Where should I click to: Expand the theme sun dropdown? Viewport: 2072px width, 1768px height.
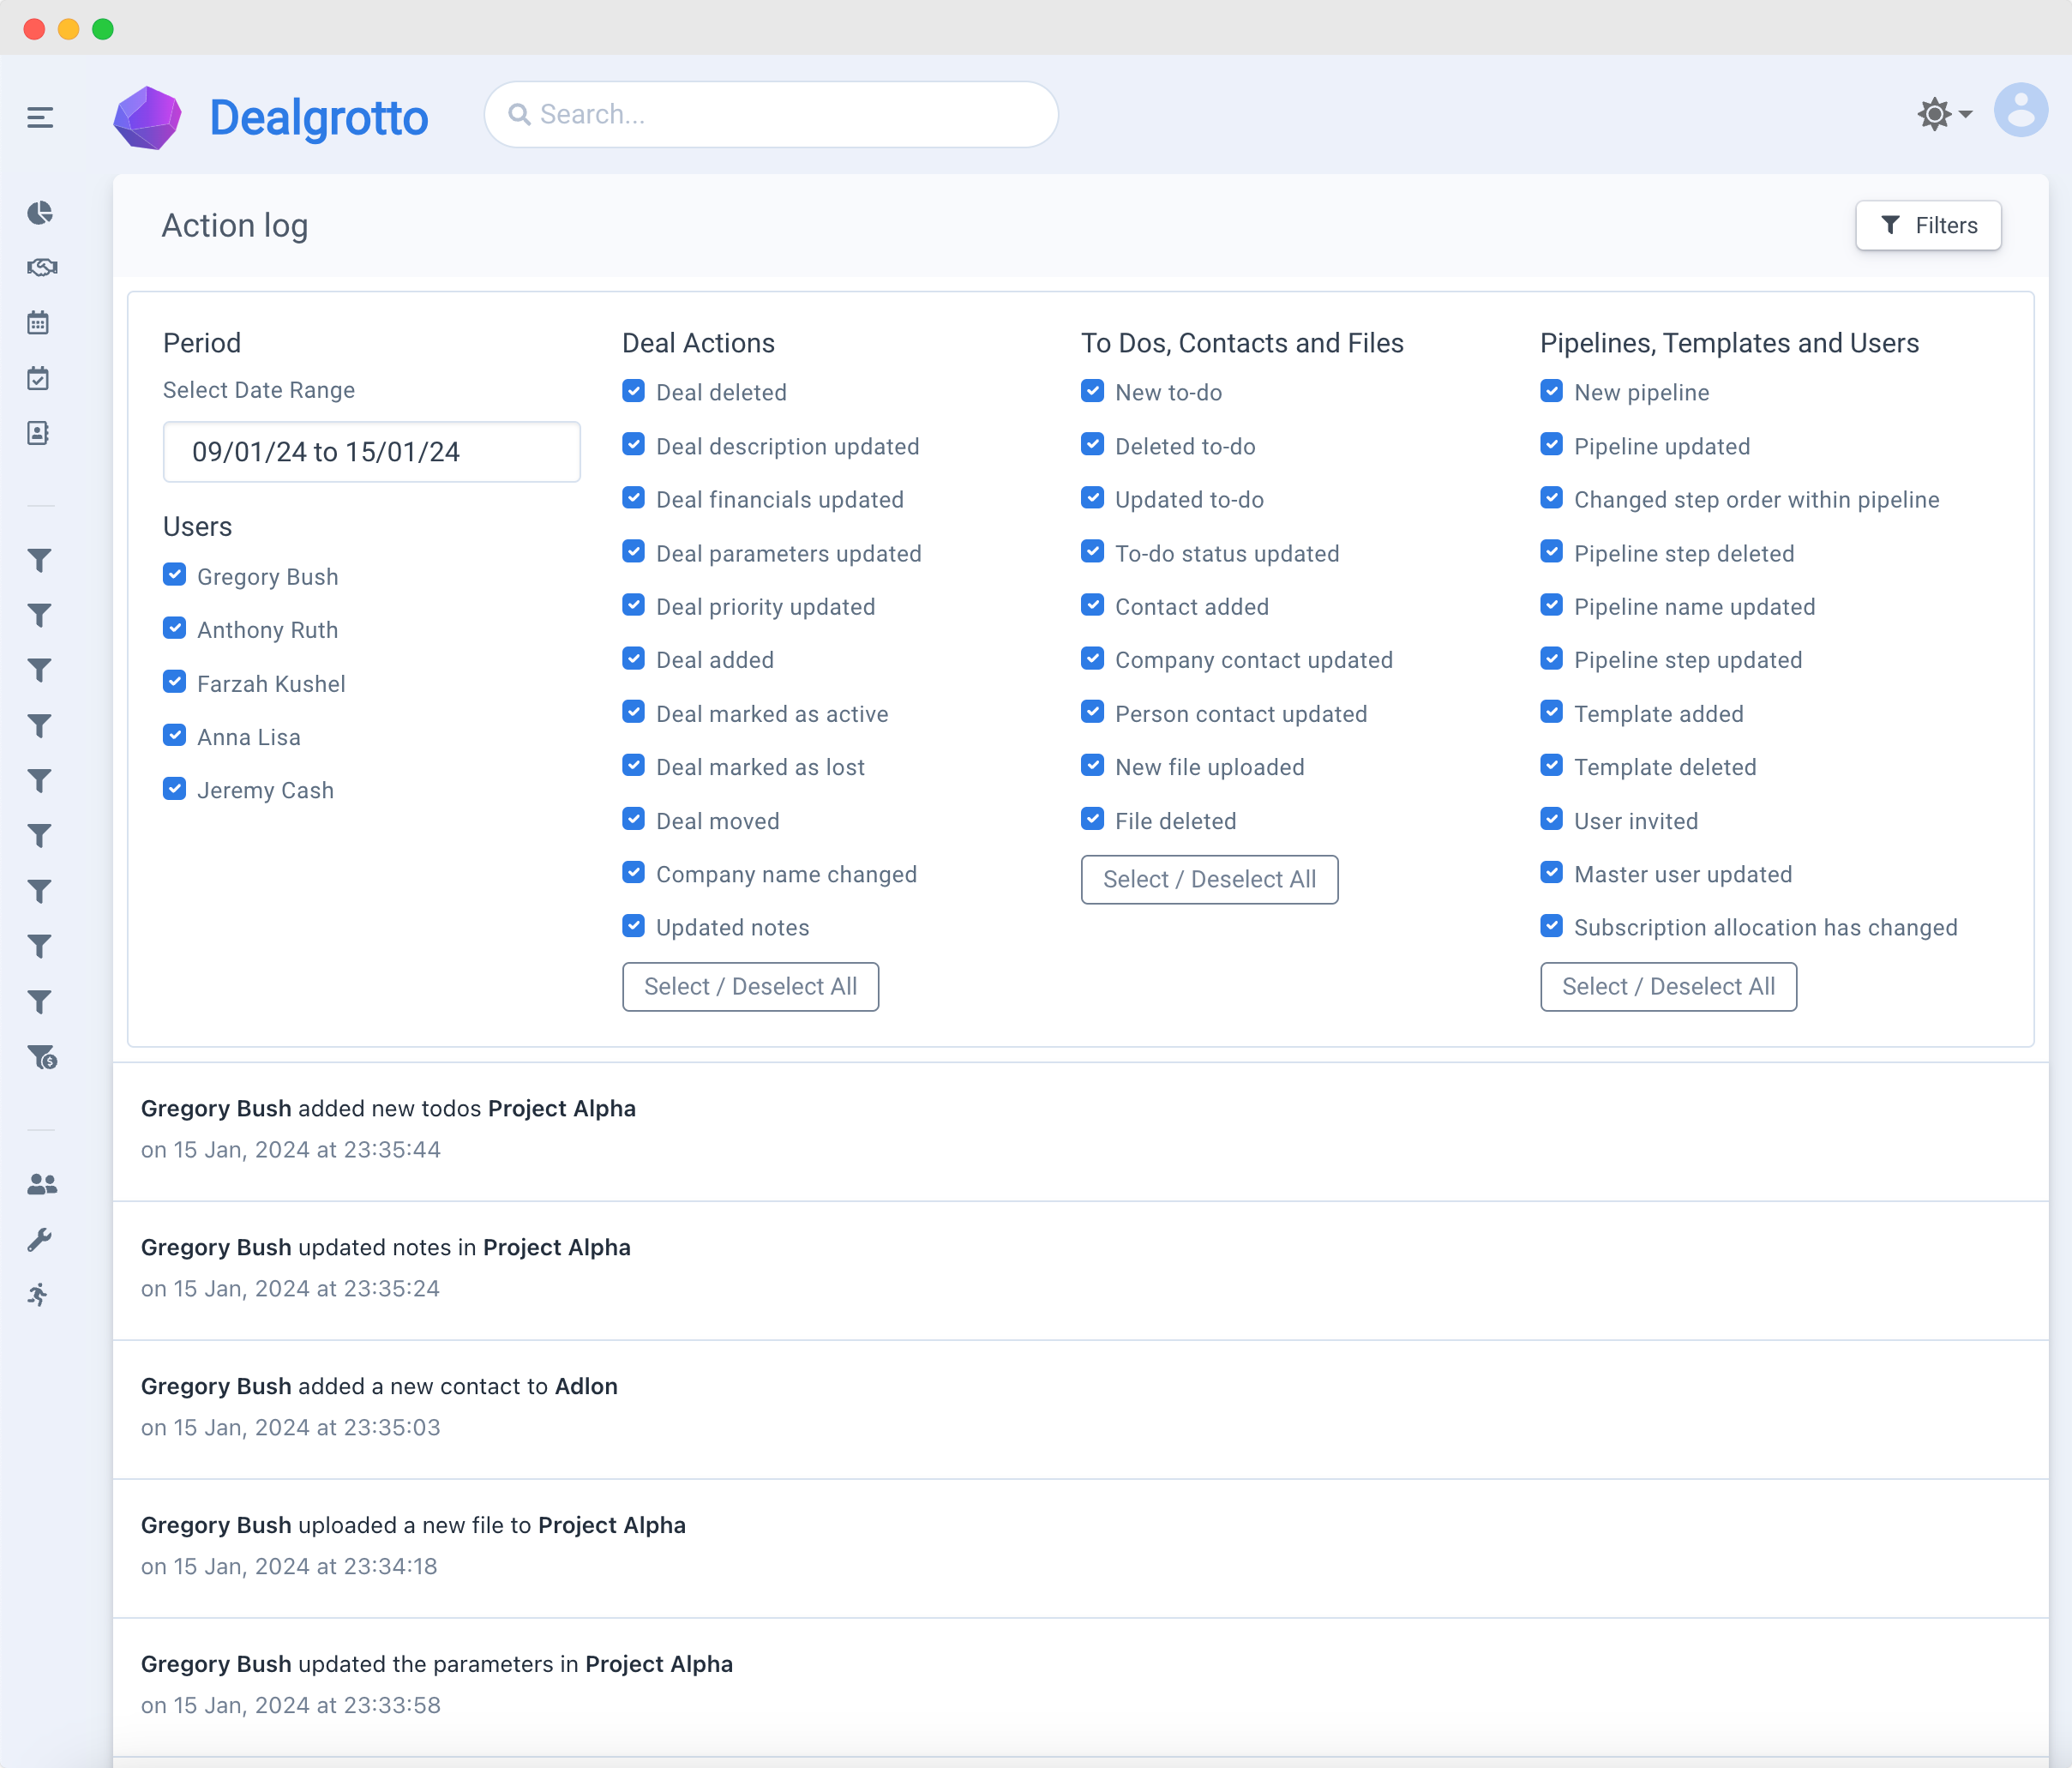click(1943, 114)
